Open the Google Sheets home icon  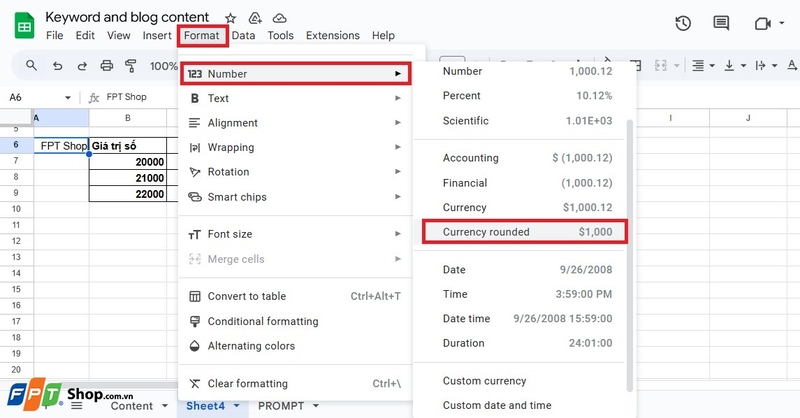[24, 27]
